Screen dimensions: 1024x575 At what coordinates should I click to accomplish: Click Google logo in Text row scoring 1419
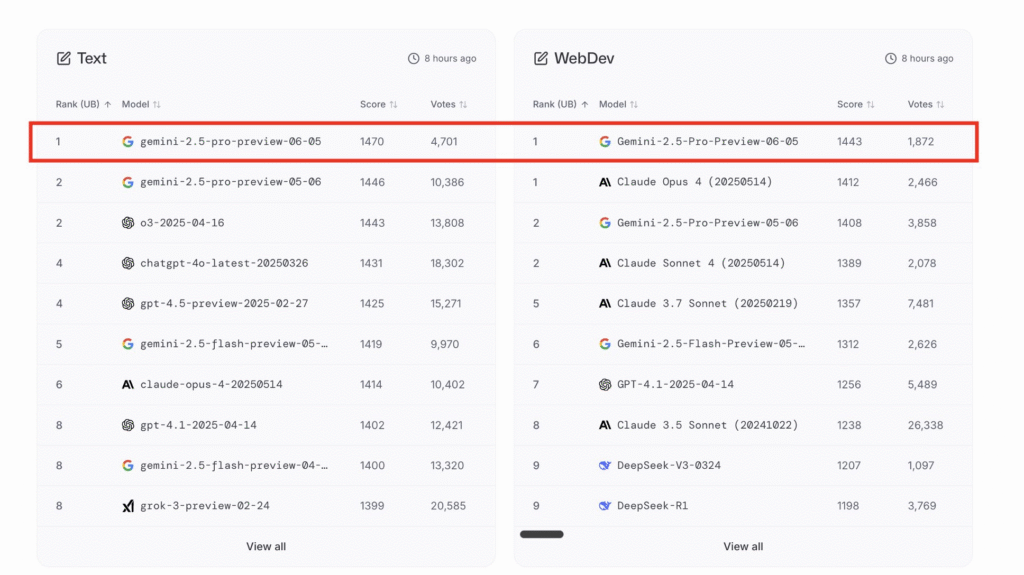coord(128,344)
